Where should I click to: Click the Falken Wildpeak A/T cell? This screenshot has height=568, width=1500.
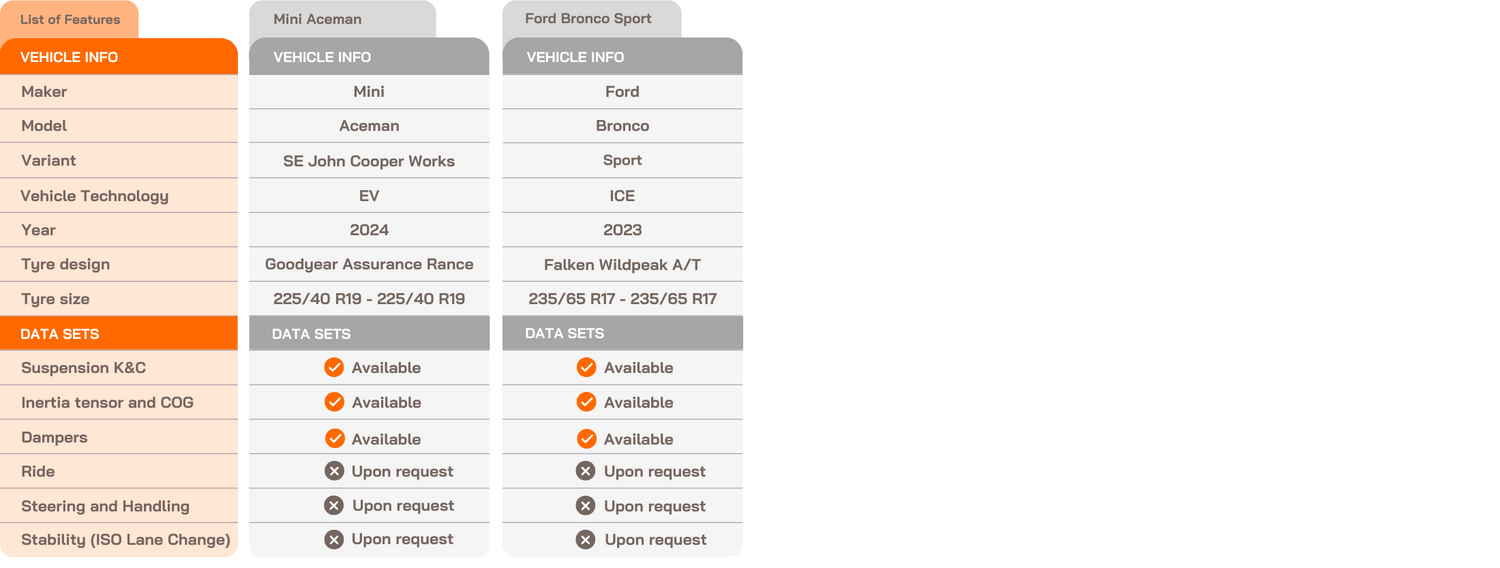click(622, 265)
